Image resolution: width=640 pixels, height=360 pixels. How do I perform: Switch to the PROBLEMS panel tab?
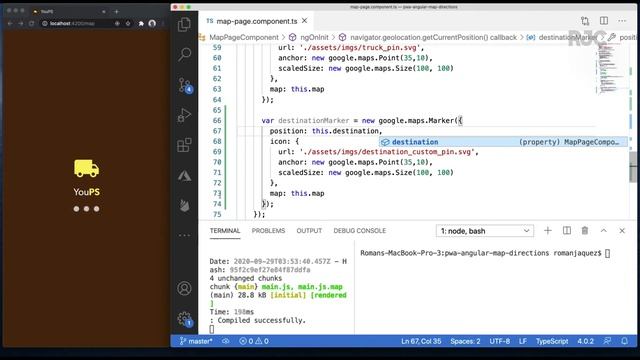(x=268, y=231)
